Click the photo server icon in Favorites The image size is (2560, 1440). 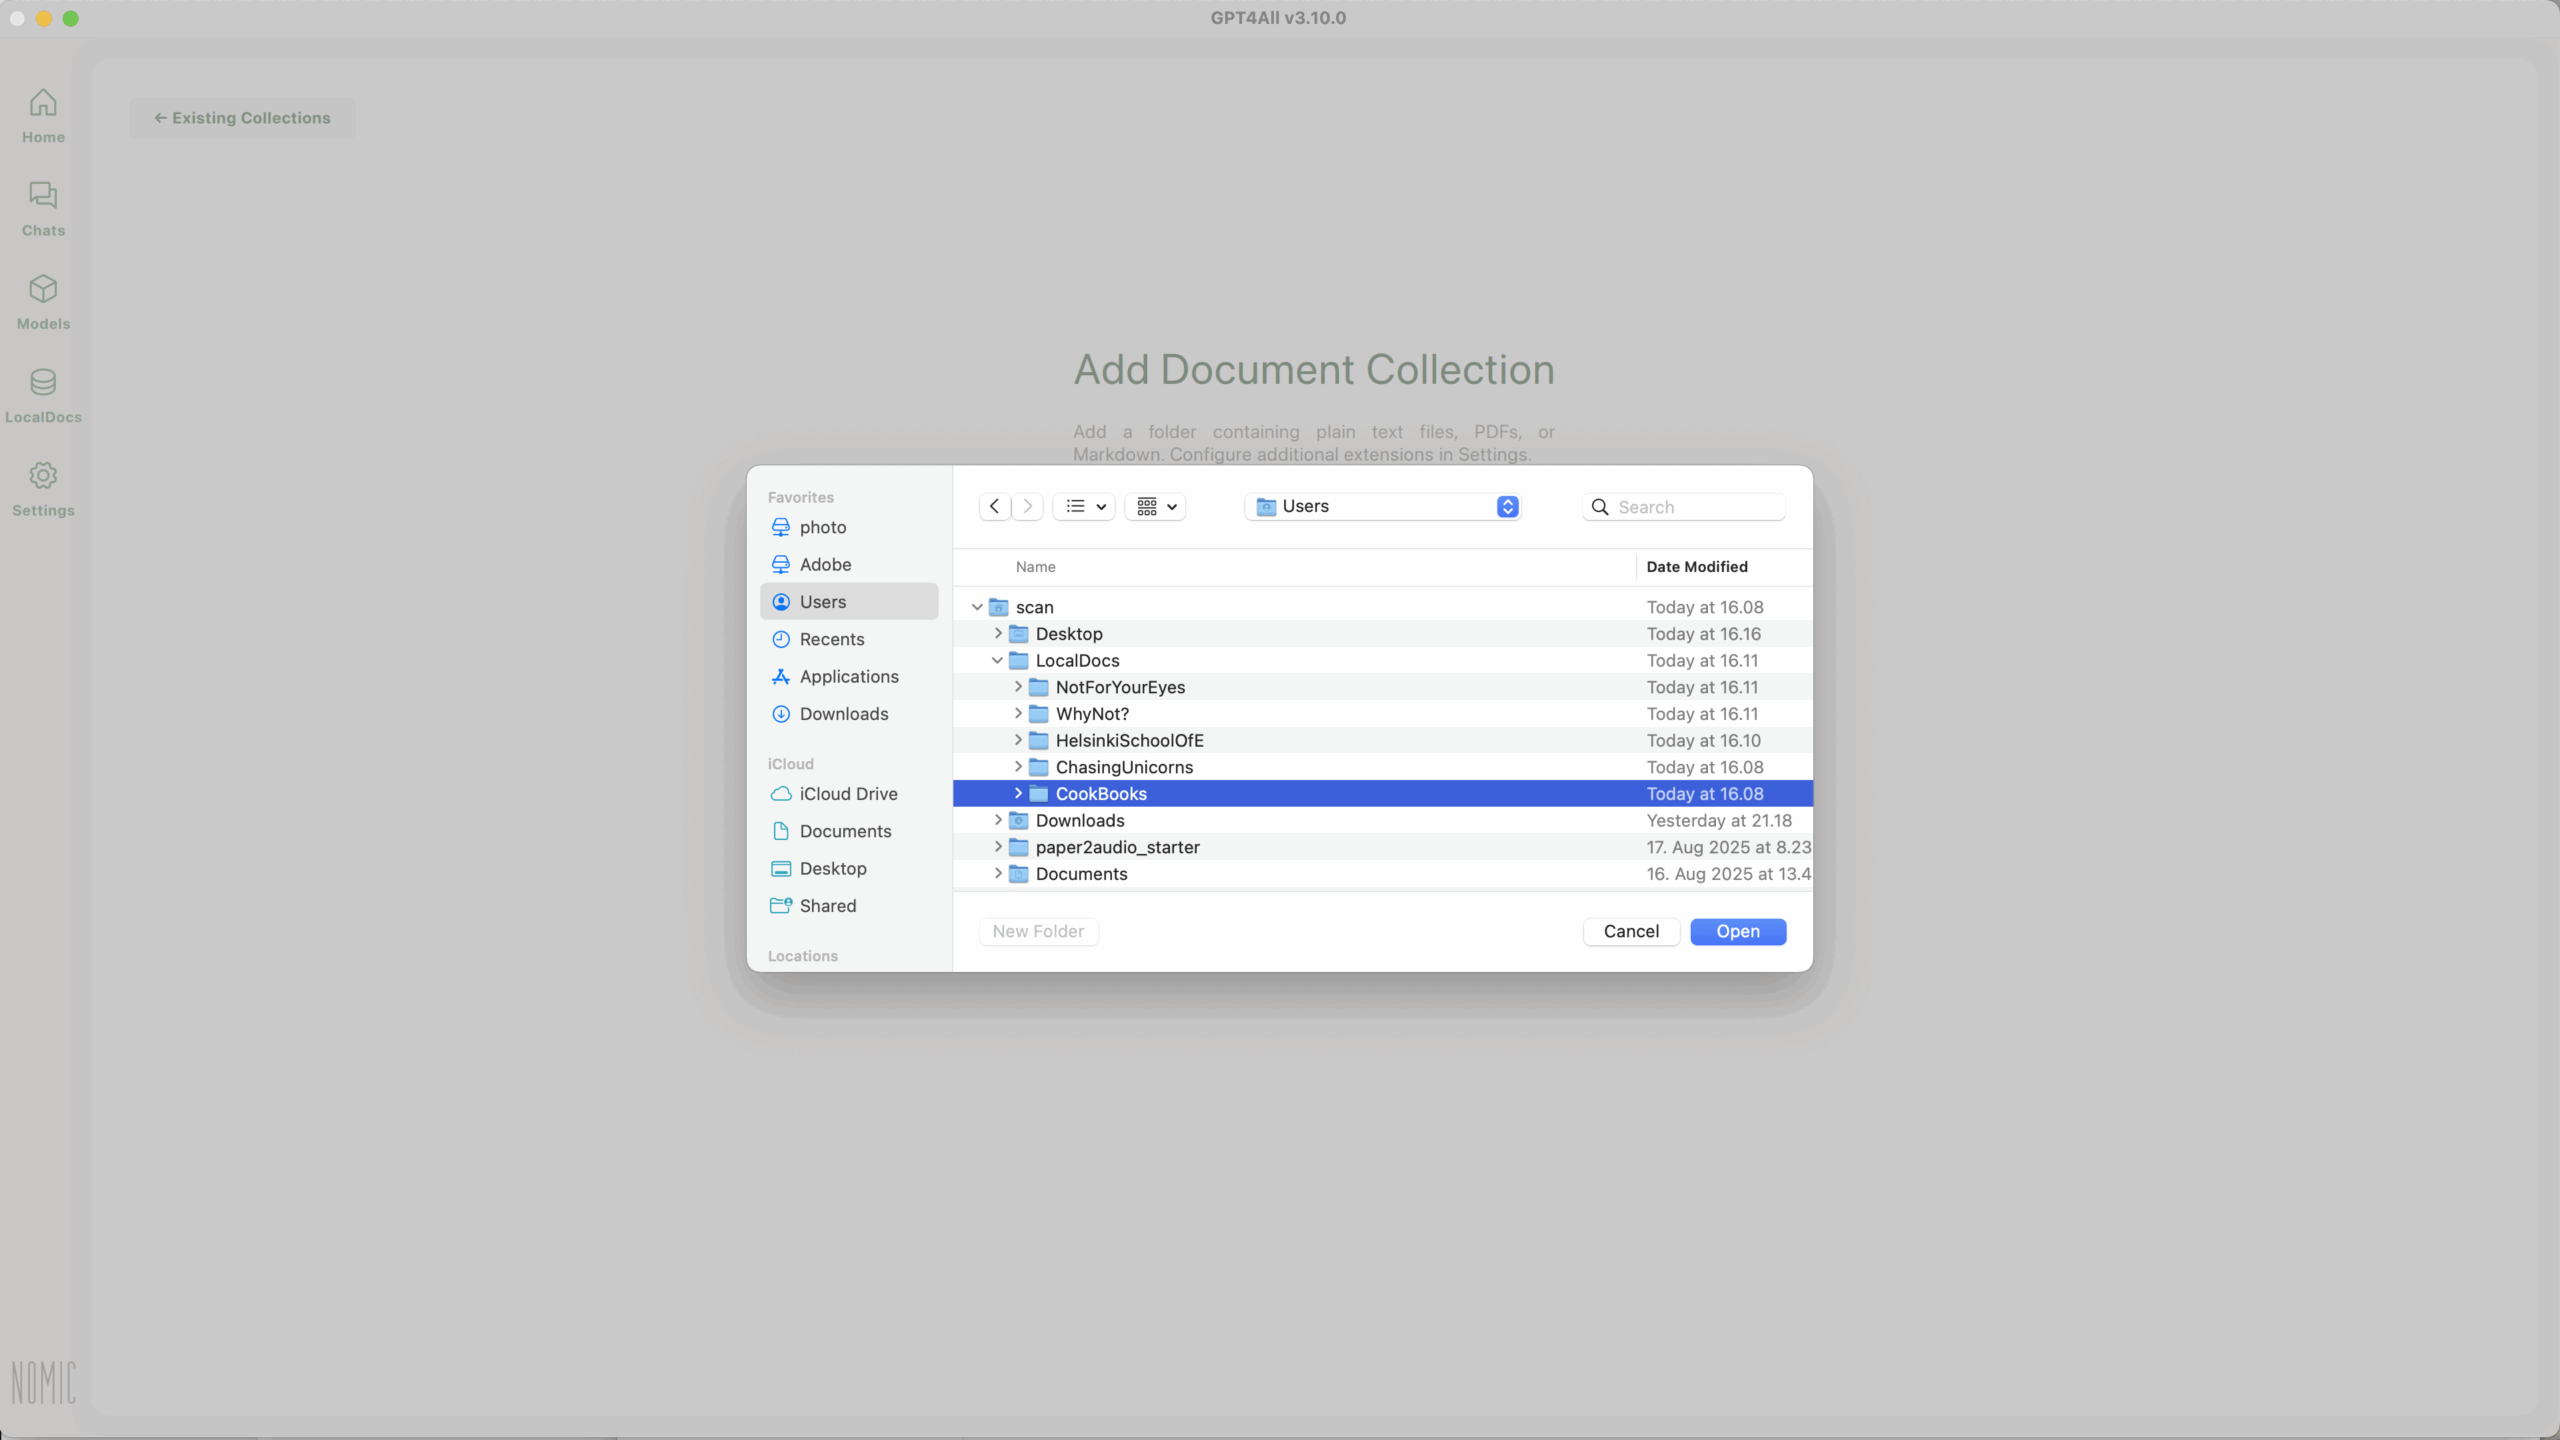click(x=781, y=527)
